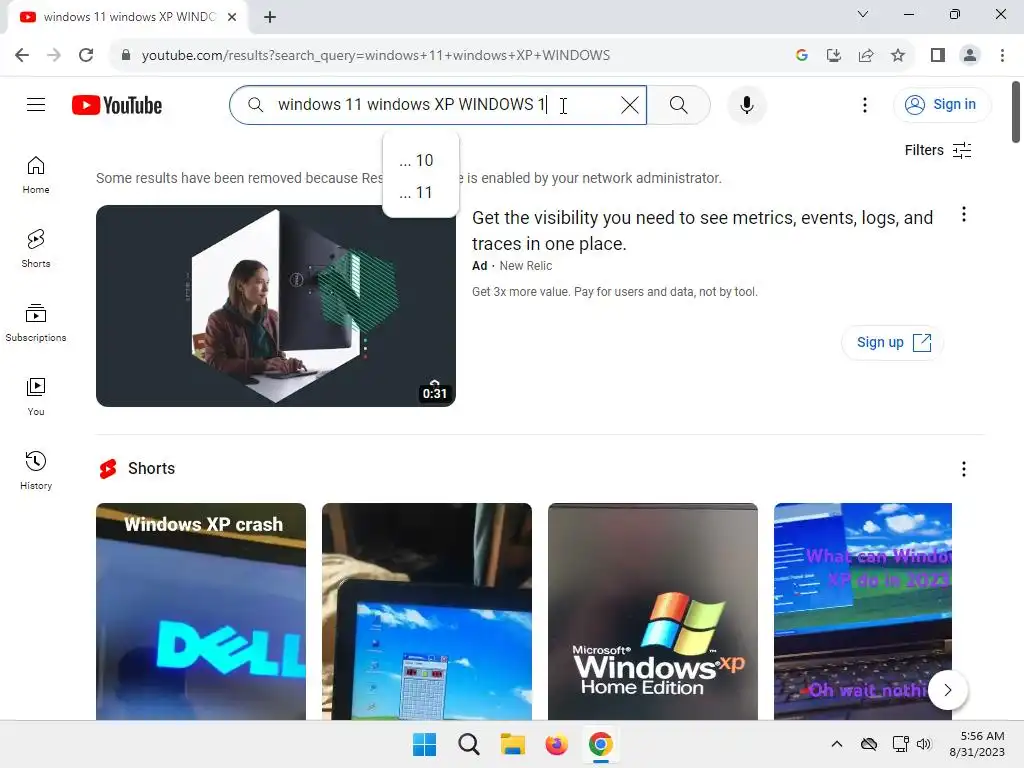Share this page via the share icon
Viewport: 1024px width, 768px height.
point(866,55)
